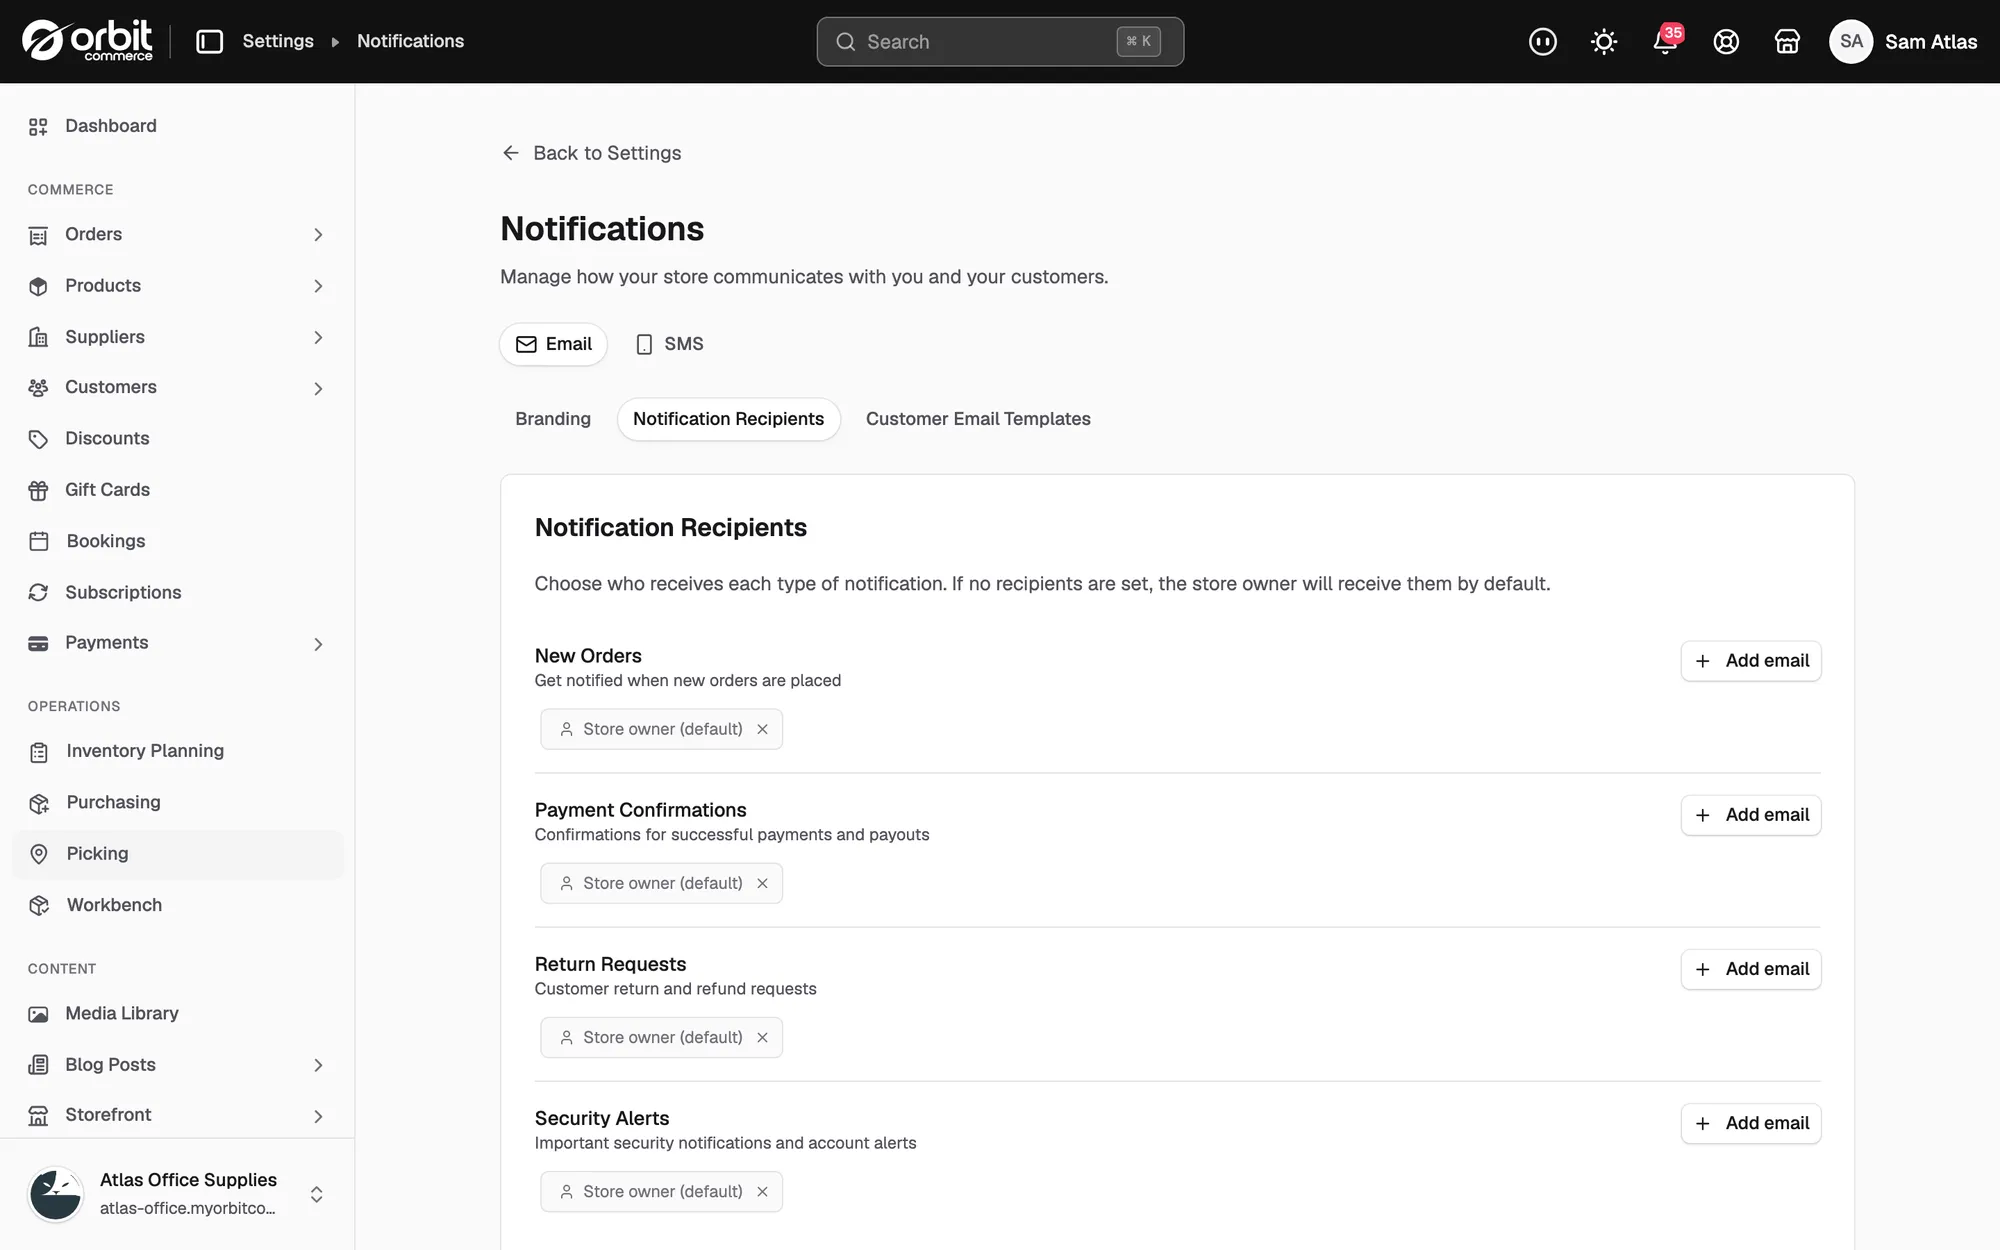
Task: Expand the Orders chevron
Action: pos(318,235)
